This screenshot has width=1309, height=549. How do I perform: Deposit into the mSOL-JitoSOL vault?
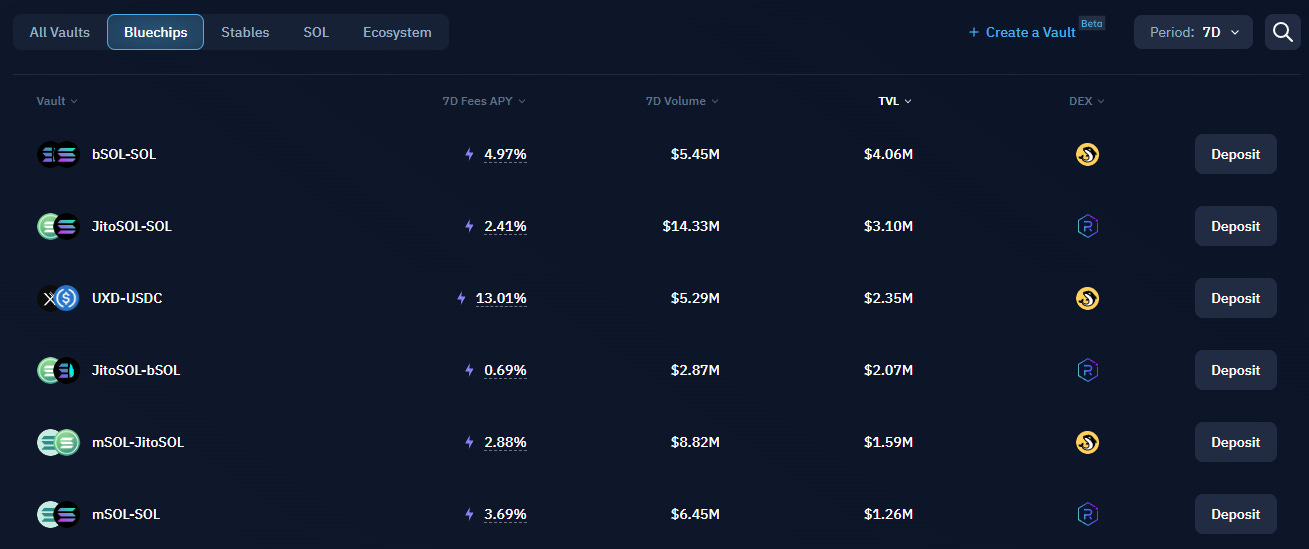(1236, 443)
